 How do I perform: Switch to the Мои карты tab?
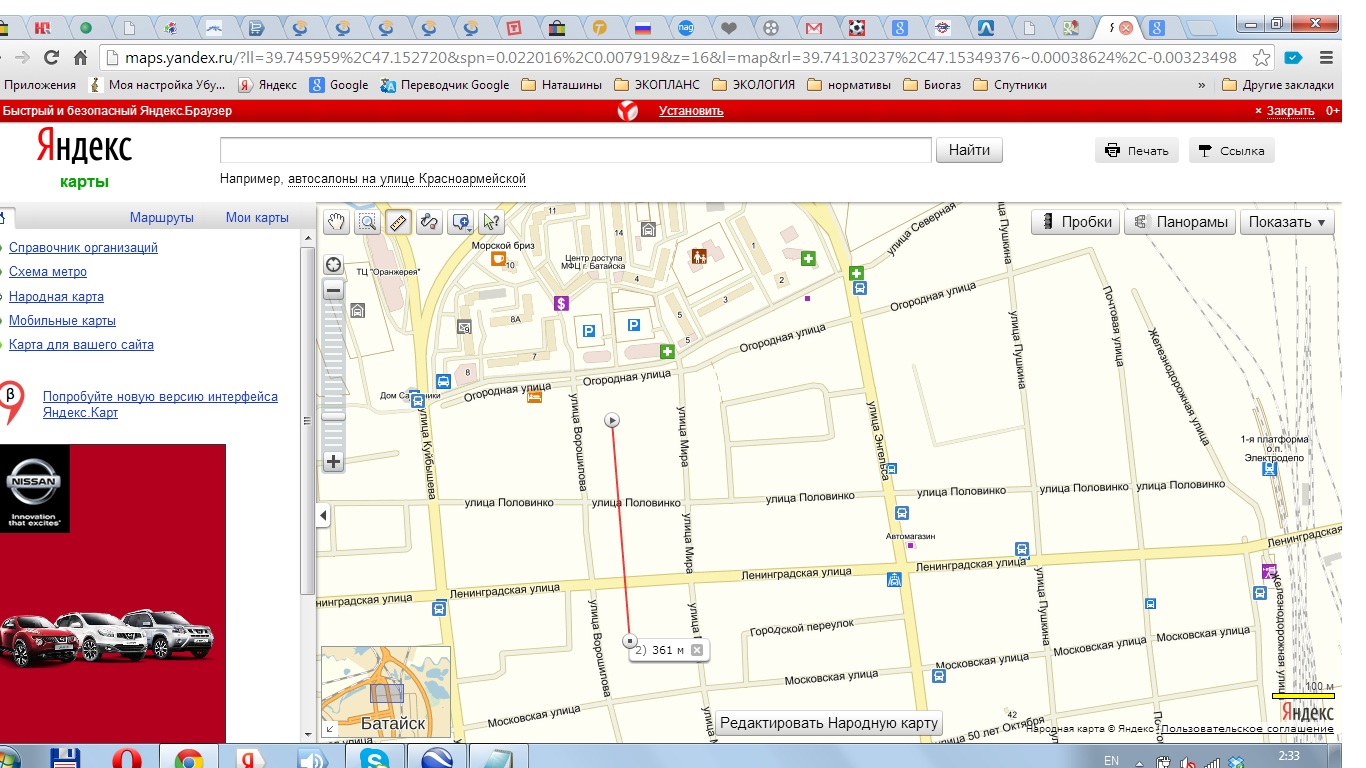[257, 217]
